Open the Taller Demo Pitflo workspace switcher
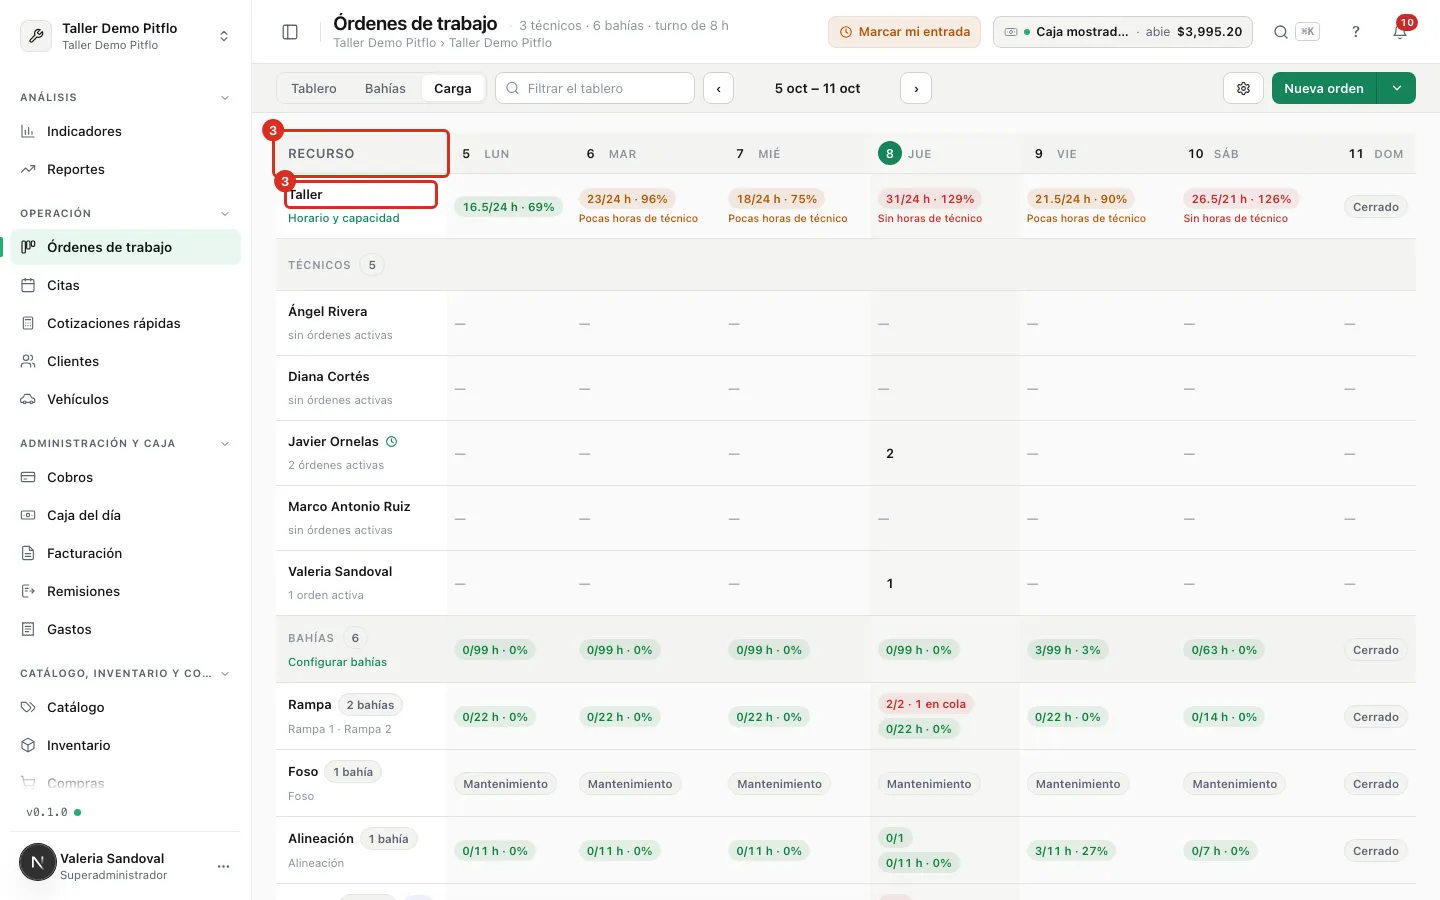Viewport: 1440px width, 900px height. (126, 36)
